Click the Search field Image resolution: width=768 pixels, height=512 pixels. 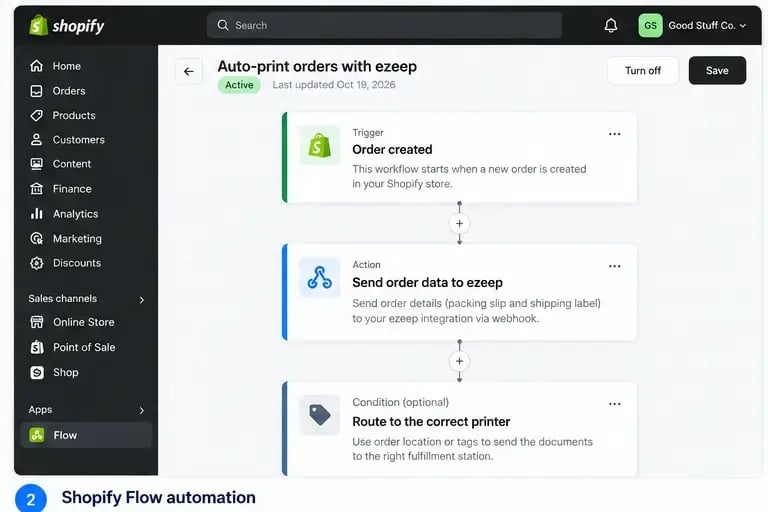(384, 25)
